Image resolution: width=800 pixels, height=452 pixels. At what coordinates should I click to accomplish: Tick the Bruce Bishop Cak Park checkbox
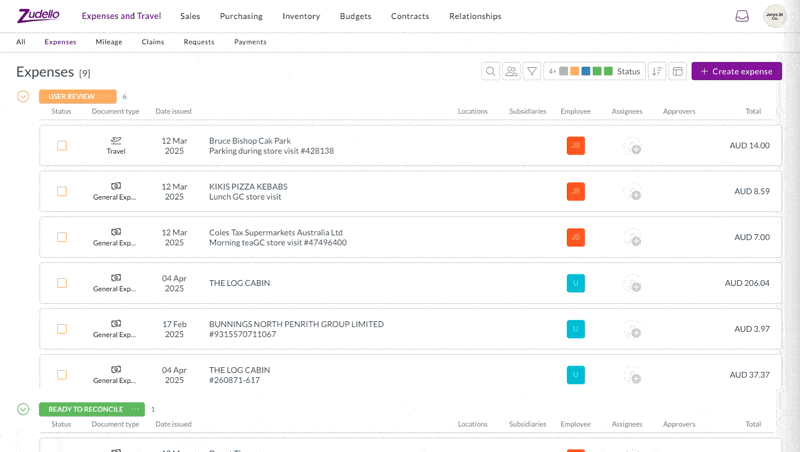pos(62,146)
